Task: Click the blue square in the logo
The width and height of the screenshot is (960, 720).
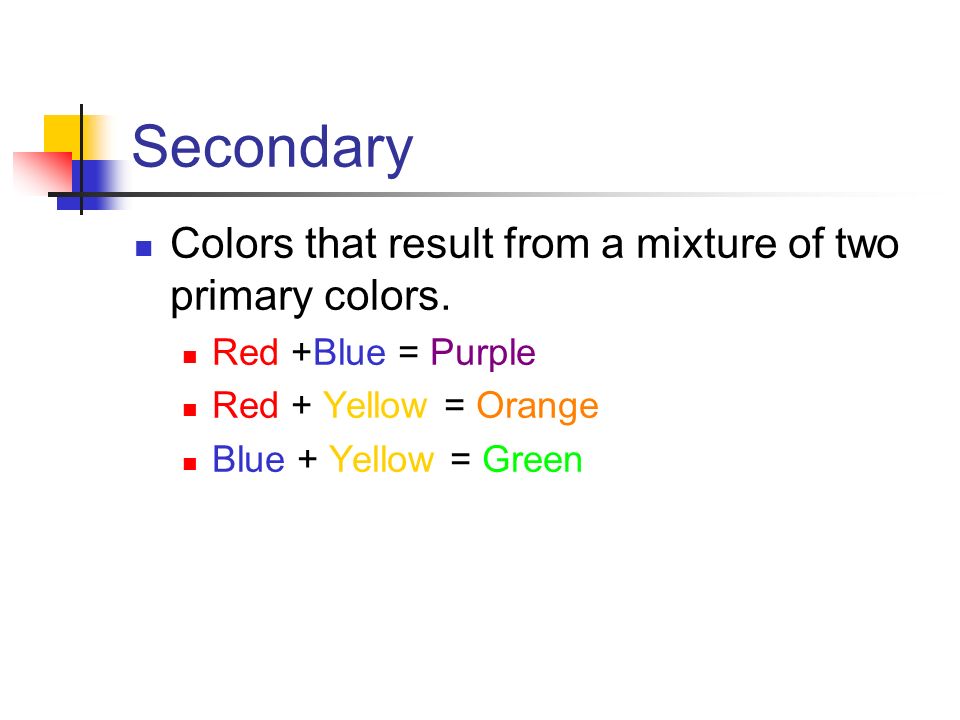Action: (x=92, y=185)
